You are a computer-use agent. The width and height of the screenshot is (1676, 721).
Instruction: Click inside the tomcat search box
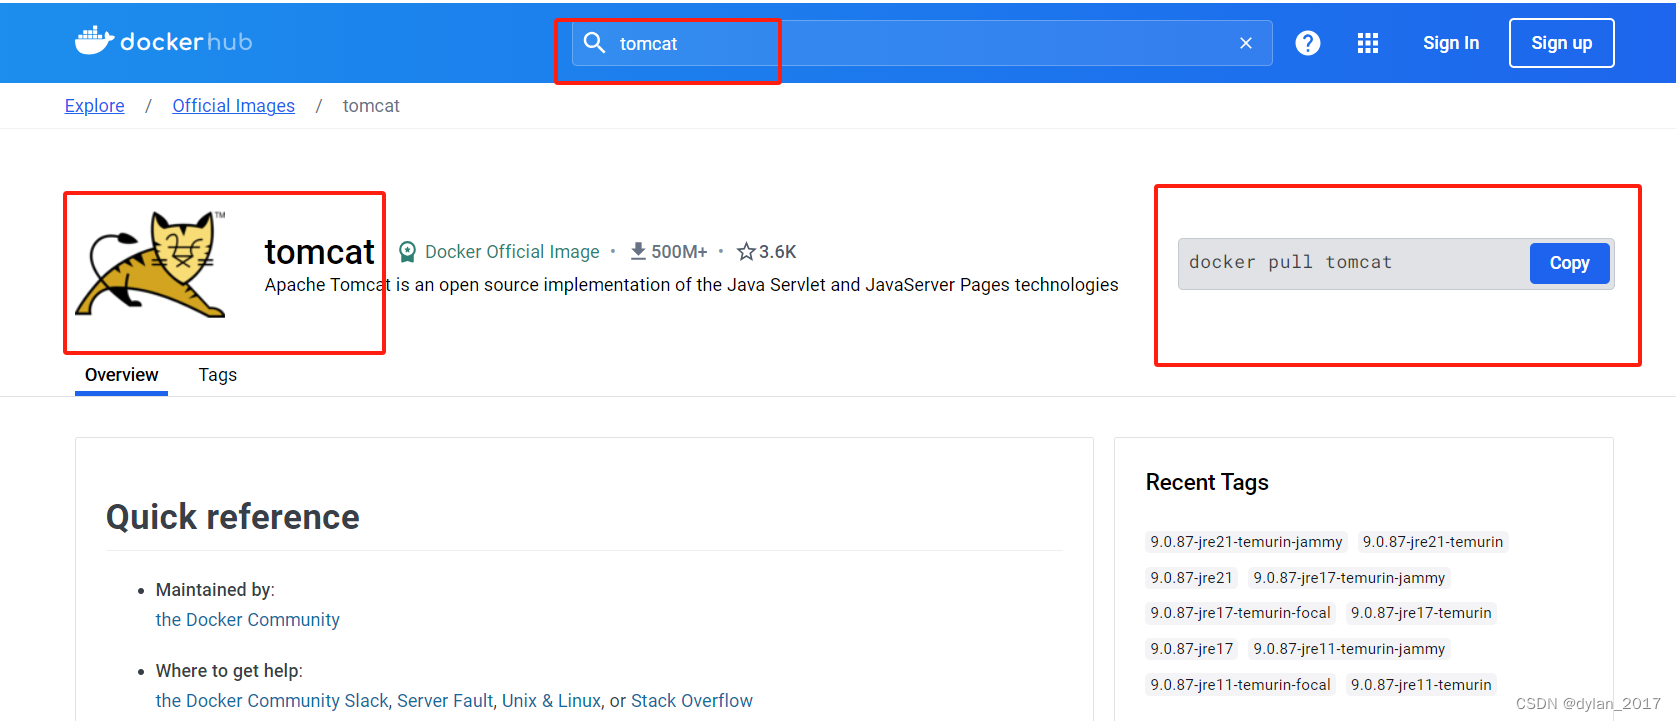[920, 43]
